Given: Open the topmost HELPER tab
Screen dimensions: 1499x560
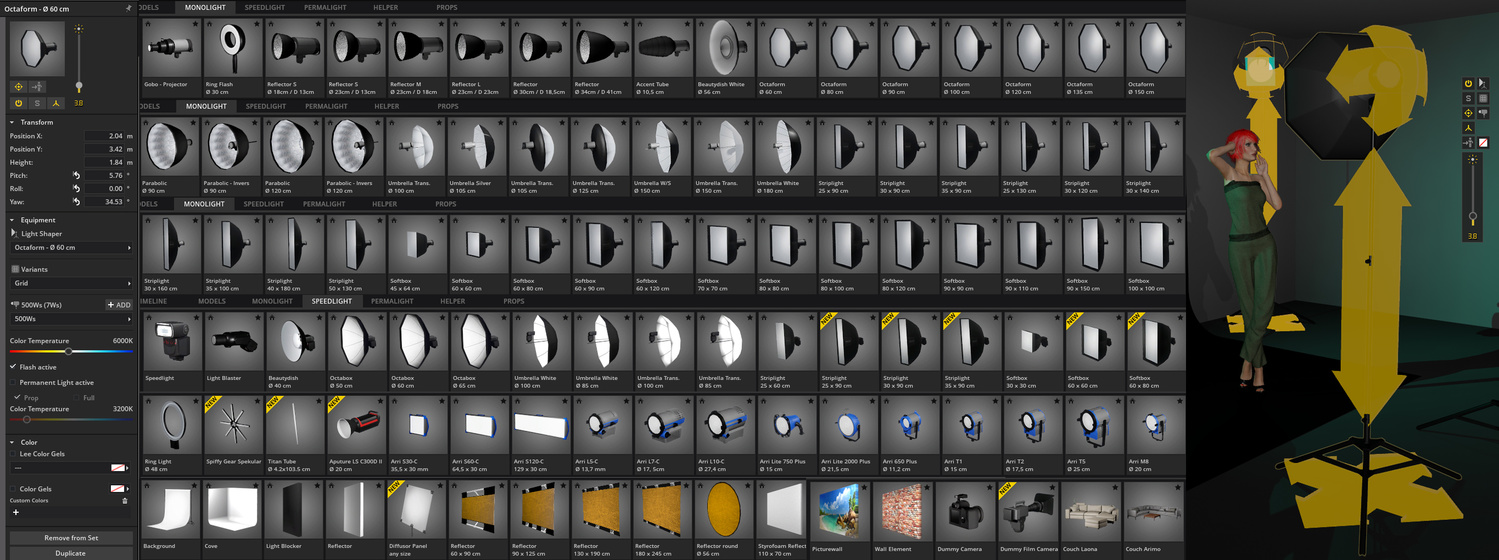Looking at the screenshot, I should 385,7.
